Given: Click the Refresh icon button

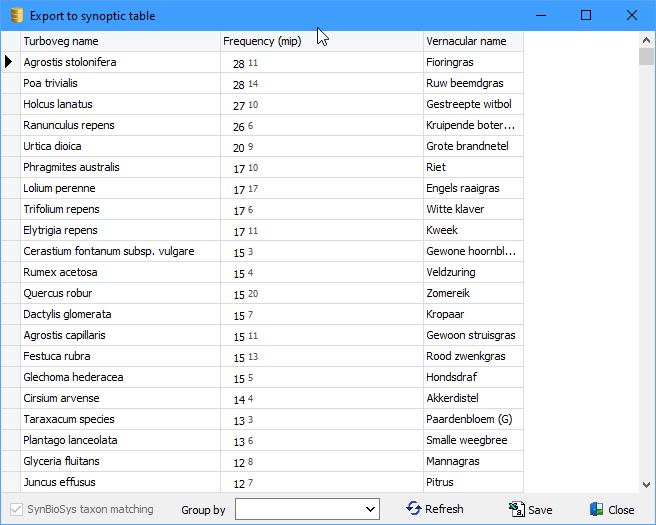Looking at the screenshot, I should click(414, 509).
